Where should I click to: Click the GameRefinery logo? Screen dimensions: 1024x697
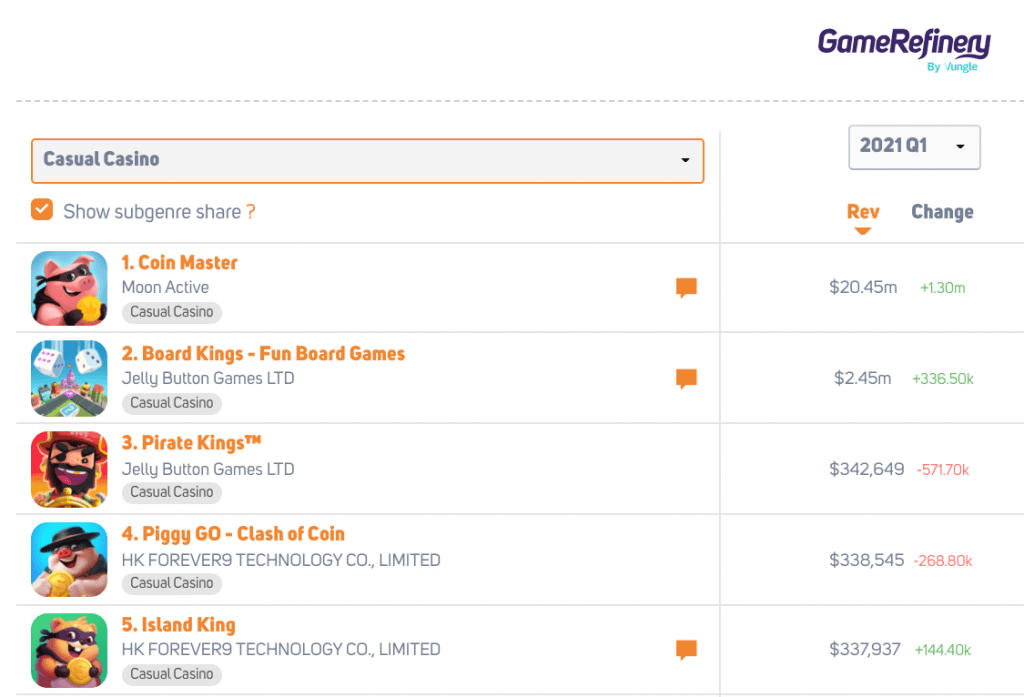click(903, 47)
